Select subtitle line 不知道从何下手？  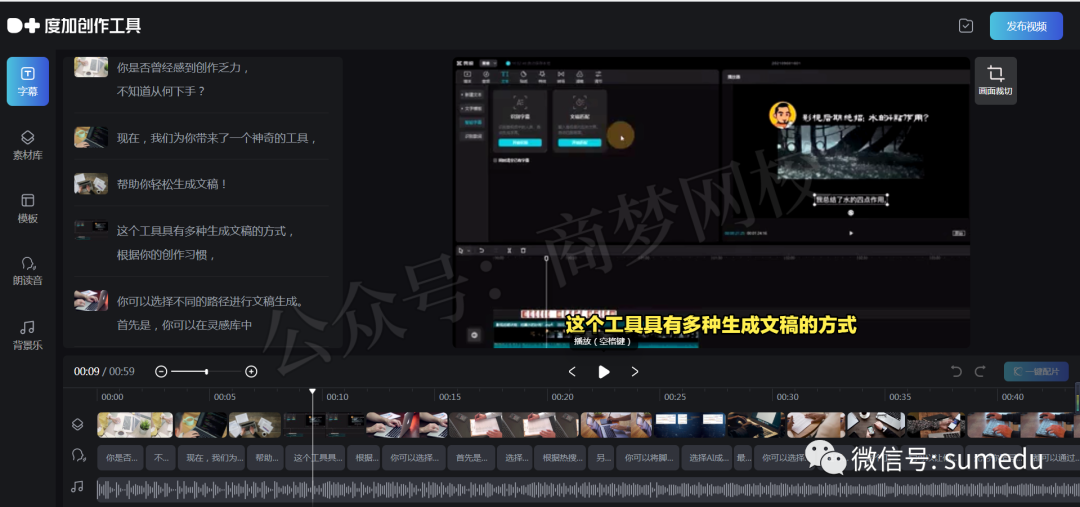tap(161, 90)
